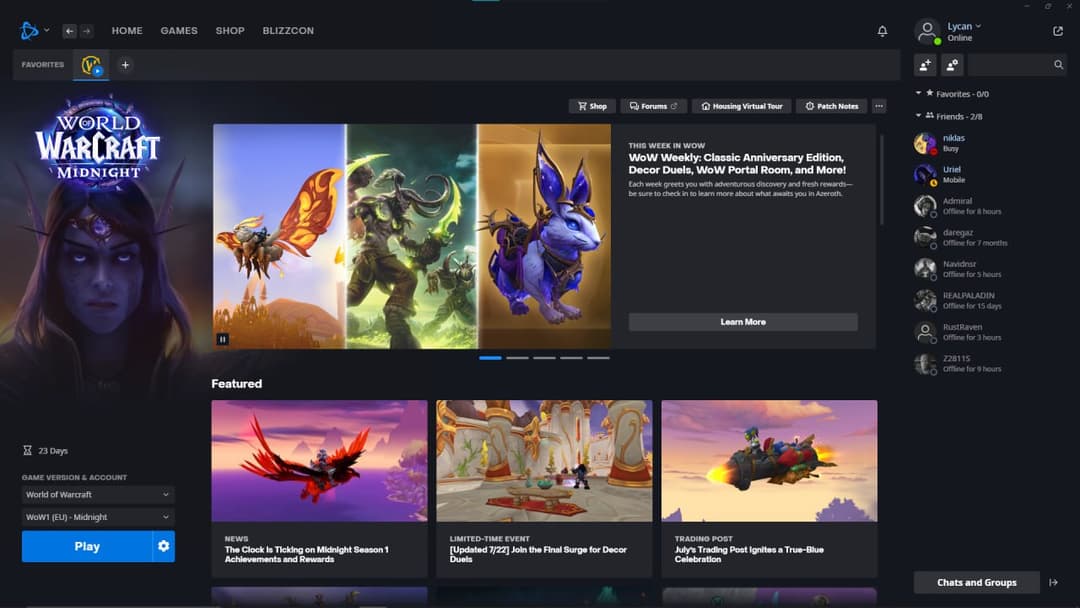Open the more options ellipsis menu
The width and height of the screenshot is (1080, 608).
879,106
